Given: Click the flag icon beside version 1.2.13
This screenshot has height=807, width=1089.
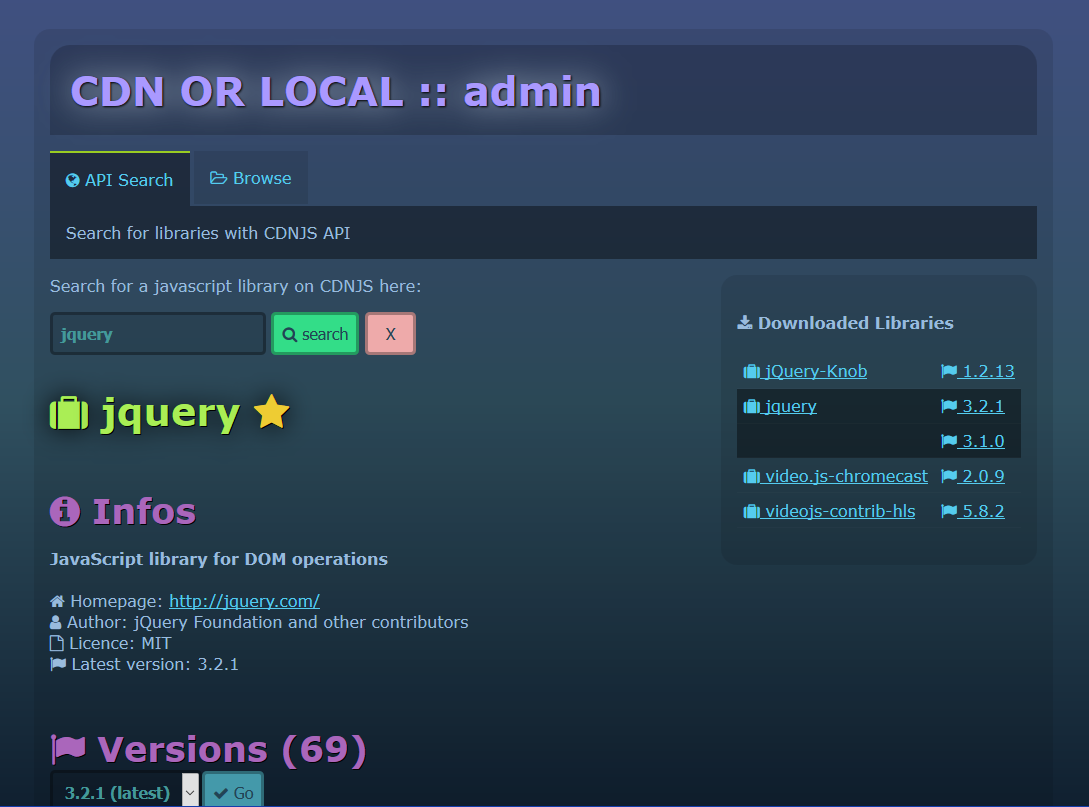Looking at the screenshot, I should pos(949,372).
